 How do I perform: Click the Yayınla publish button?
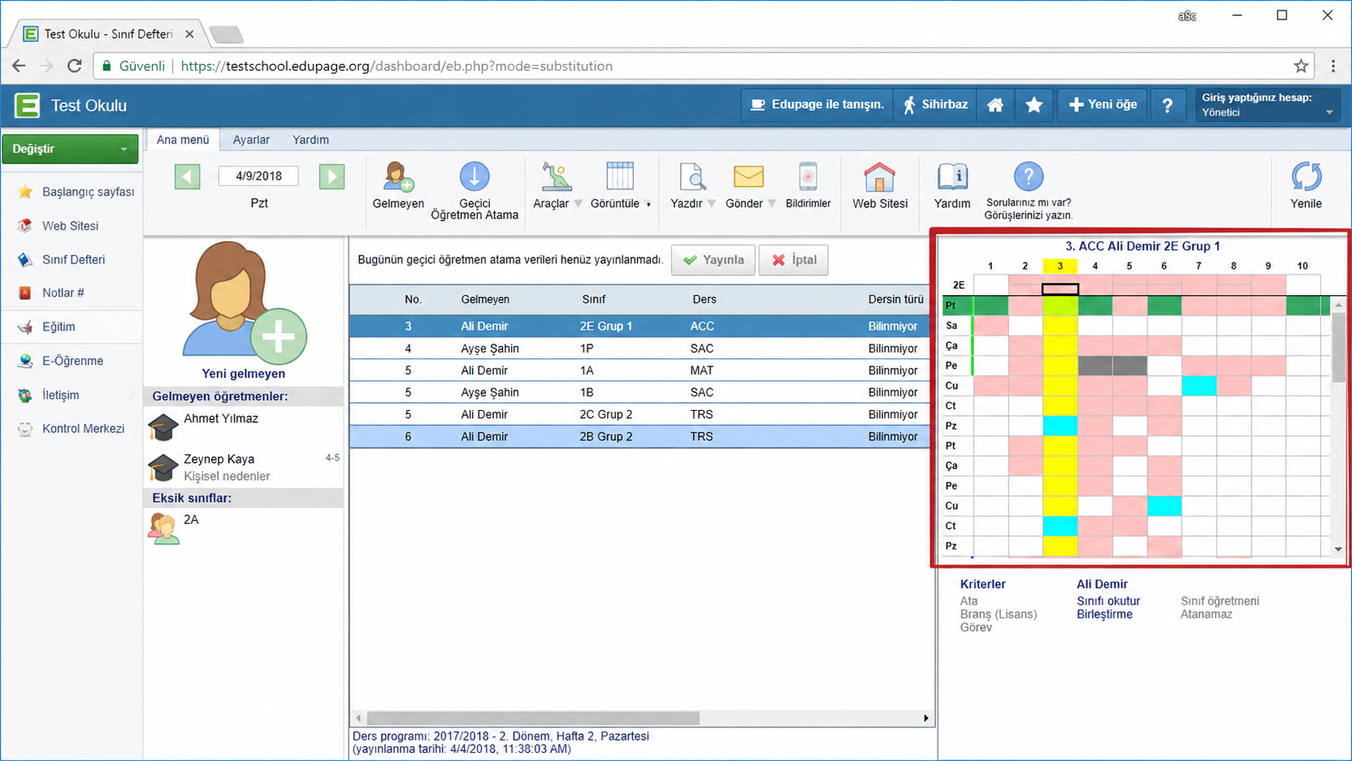(713, 260)
